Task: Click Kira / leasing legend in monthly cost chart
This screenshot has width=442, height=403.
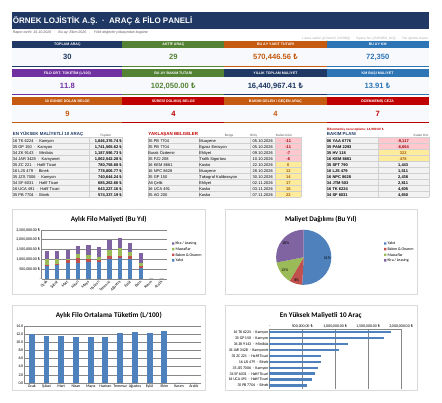Action: coord(184,243)
